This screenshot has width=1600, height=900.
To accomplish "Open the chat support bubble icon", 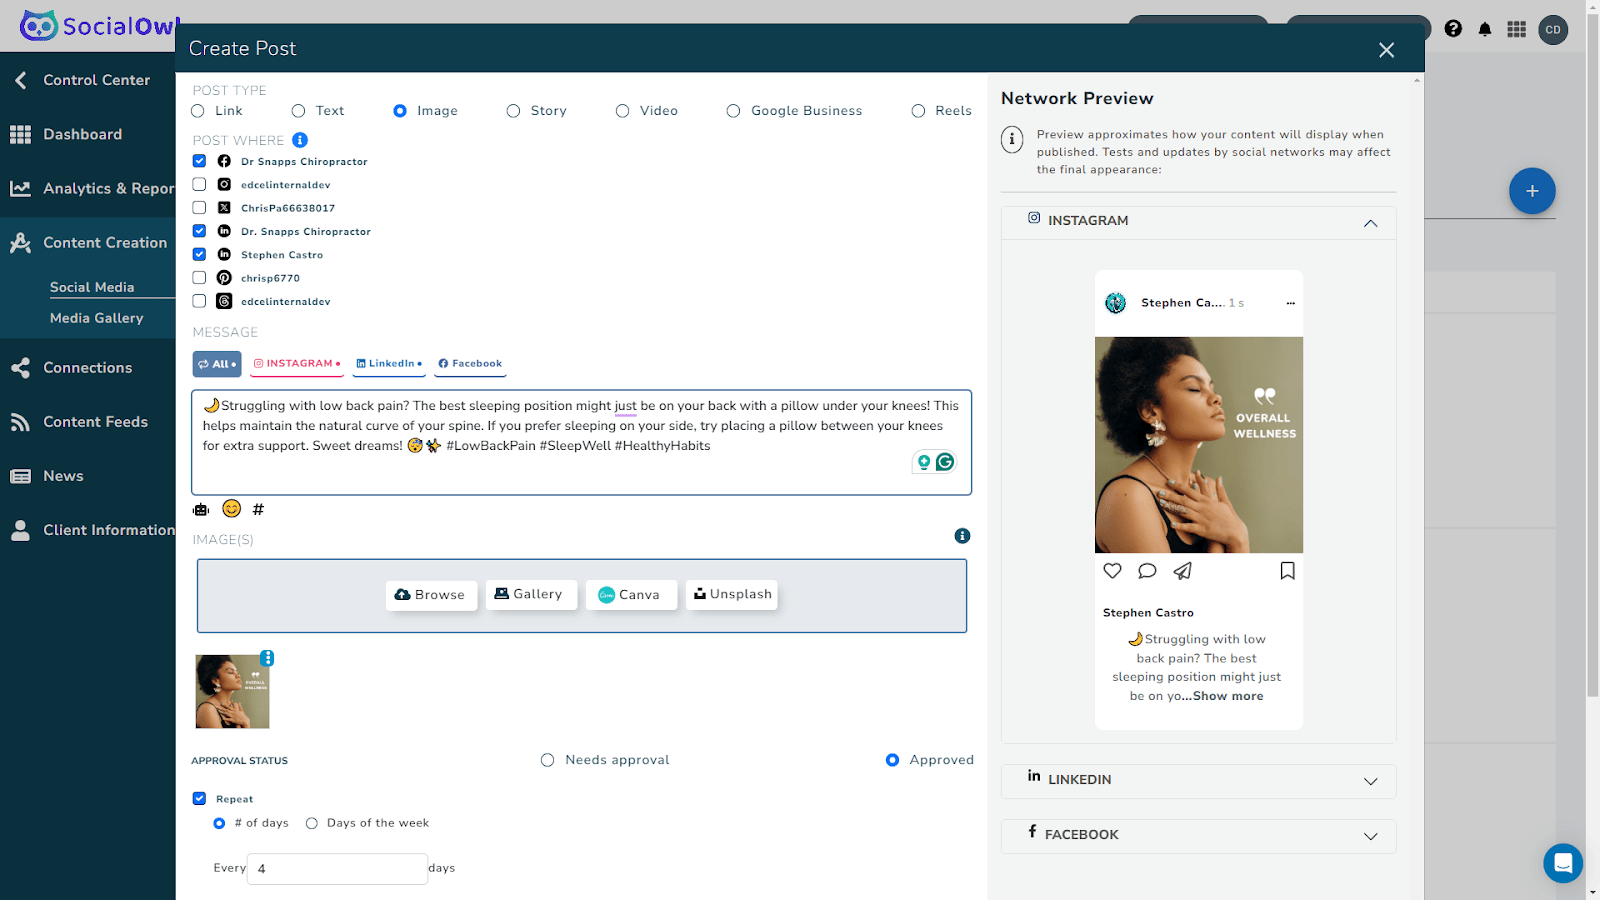I will point(1562,863).
